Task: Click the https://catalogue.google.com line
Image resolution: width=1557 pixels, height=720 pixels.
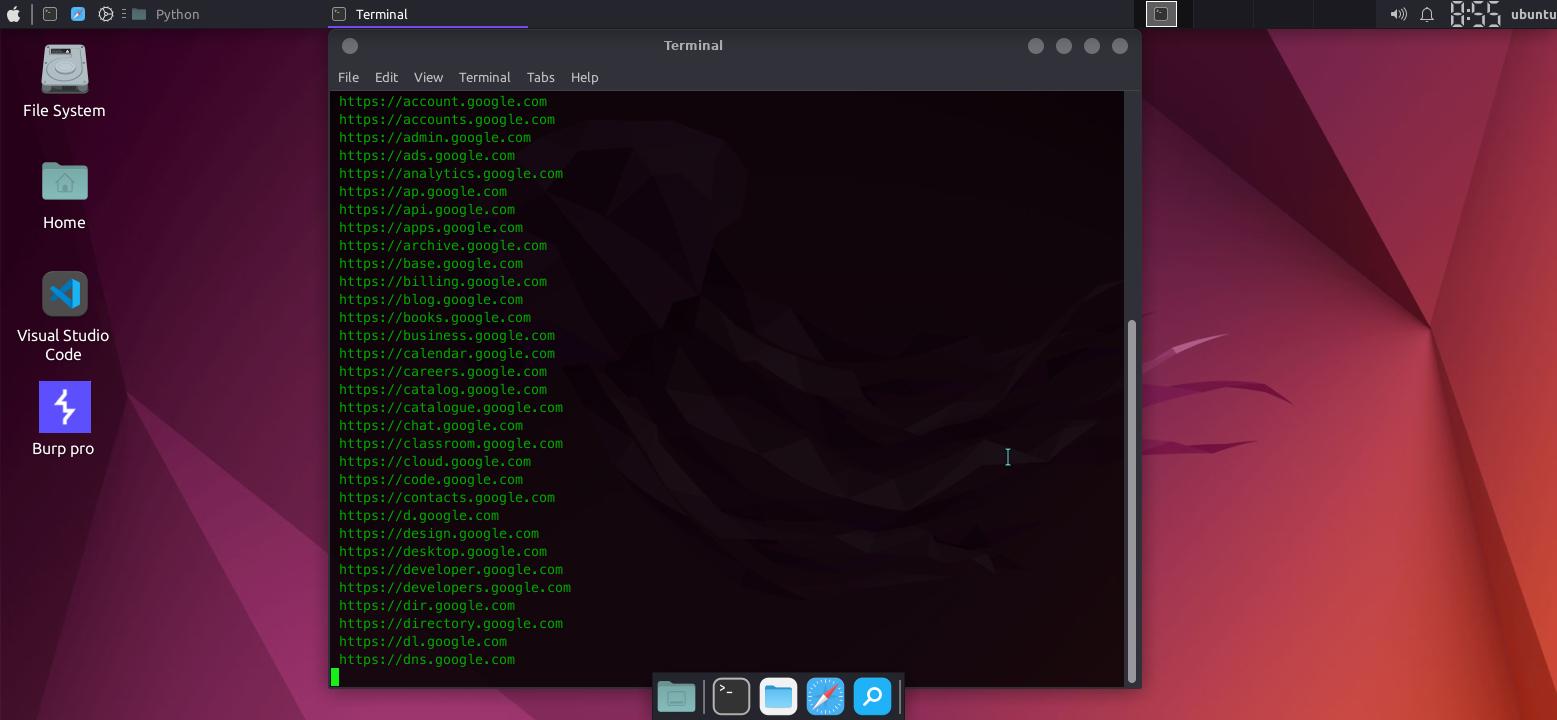Action: coord(451,407)
